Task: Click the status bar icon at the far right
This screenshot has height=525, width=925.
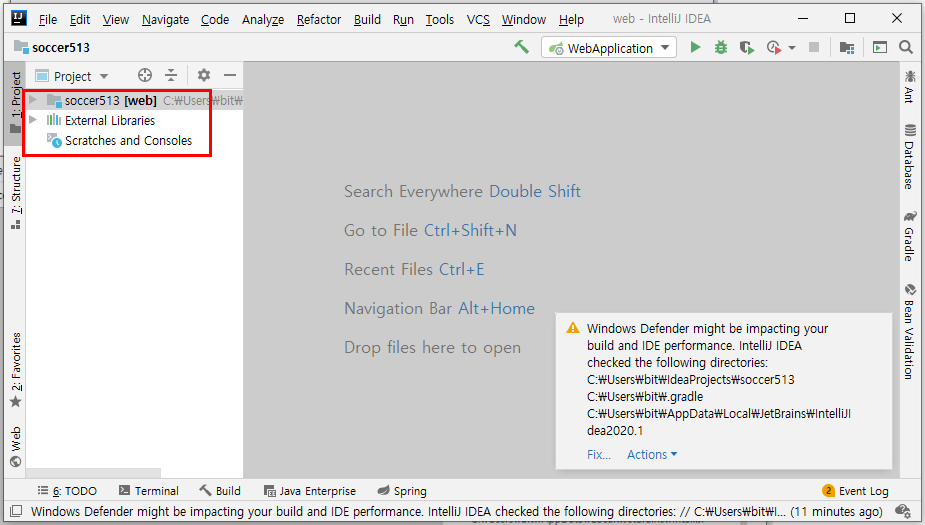Action: point(903,511)
